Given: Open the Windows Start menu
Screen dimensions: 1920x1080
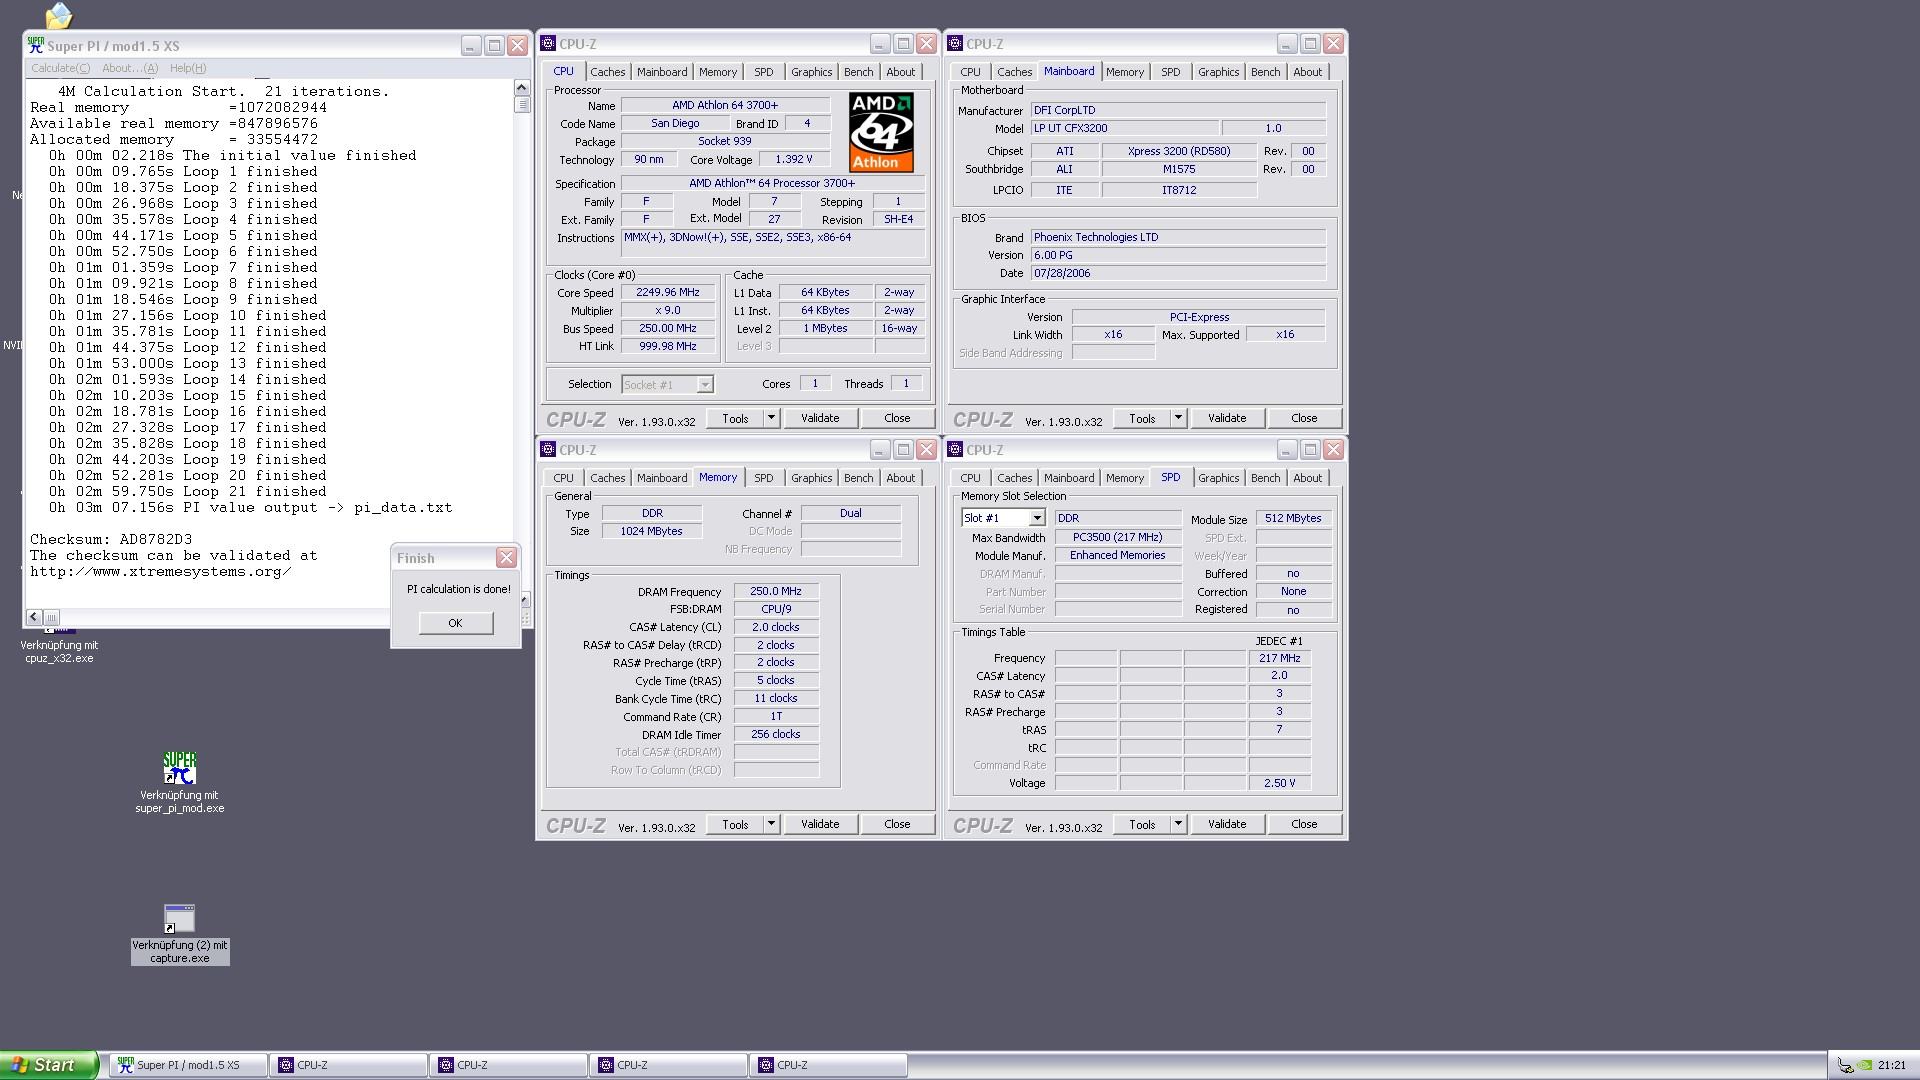Looking at the screenshot, I should (48, 1065).
